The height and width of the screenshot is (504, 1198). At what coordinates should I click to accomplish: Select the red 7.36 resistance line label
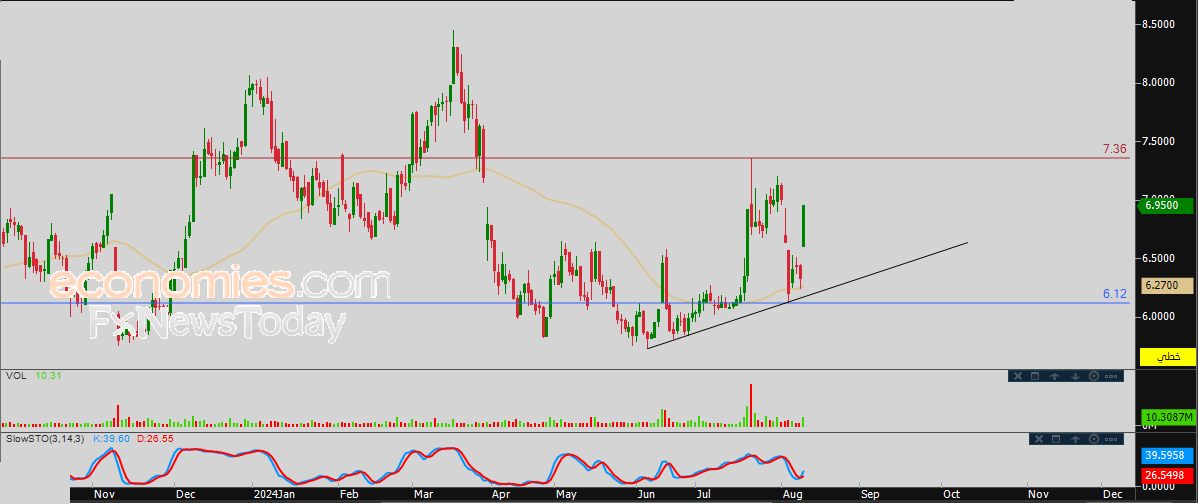point(1115,149)
